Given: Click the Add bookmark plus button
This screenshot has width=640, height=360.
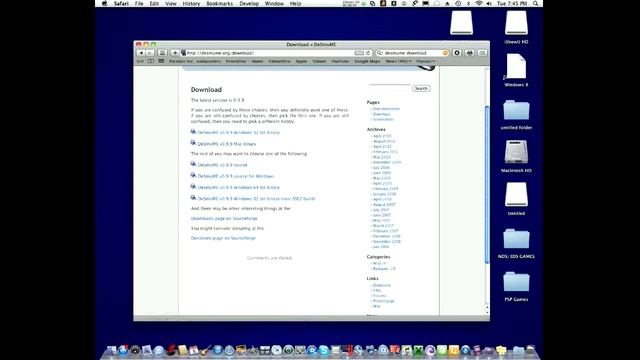Looking at the screenshot, I should (175, 53).
